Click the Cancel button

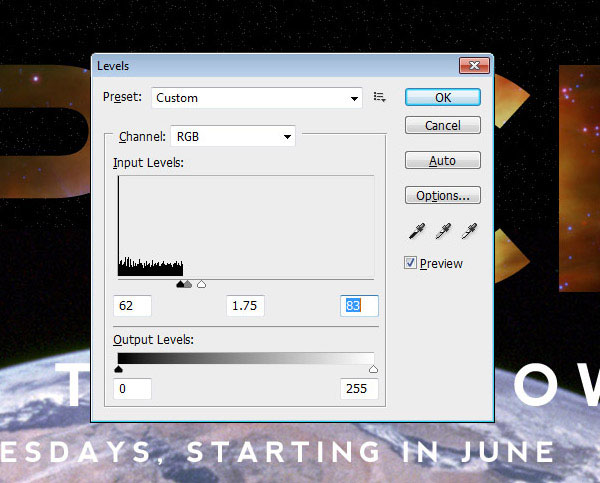[443, 125]
